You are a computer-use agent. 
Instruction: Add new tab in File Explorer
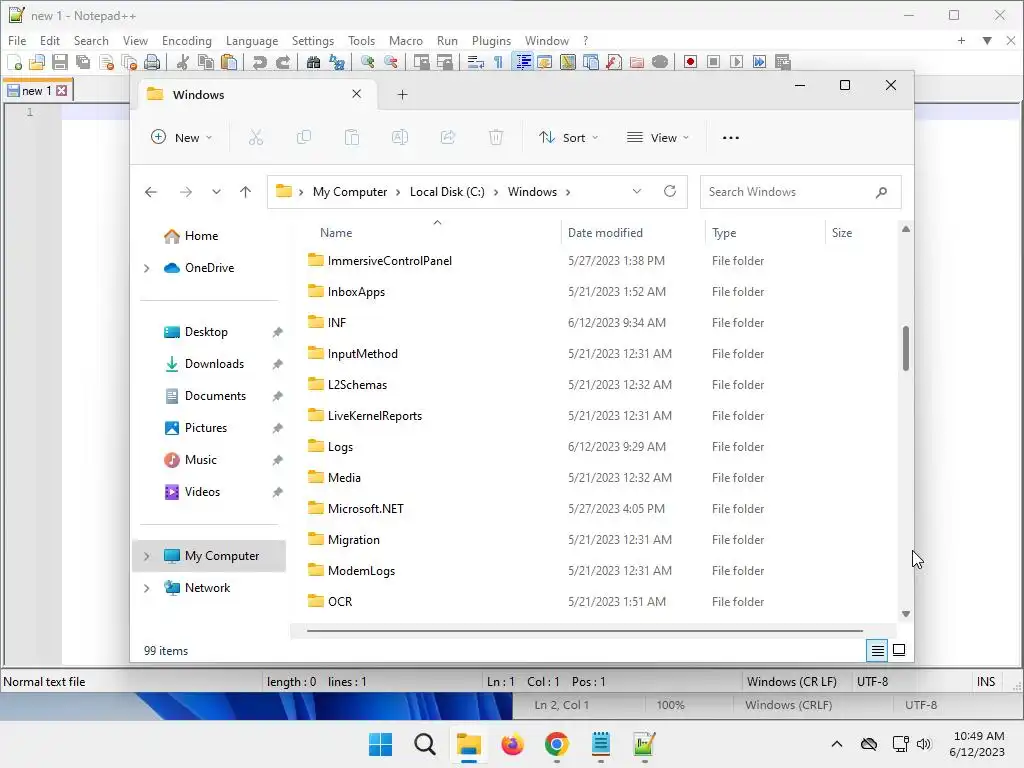coord(402,95)
